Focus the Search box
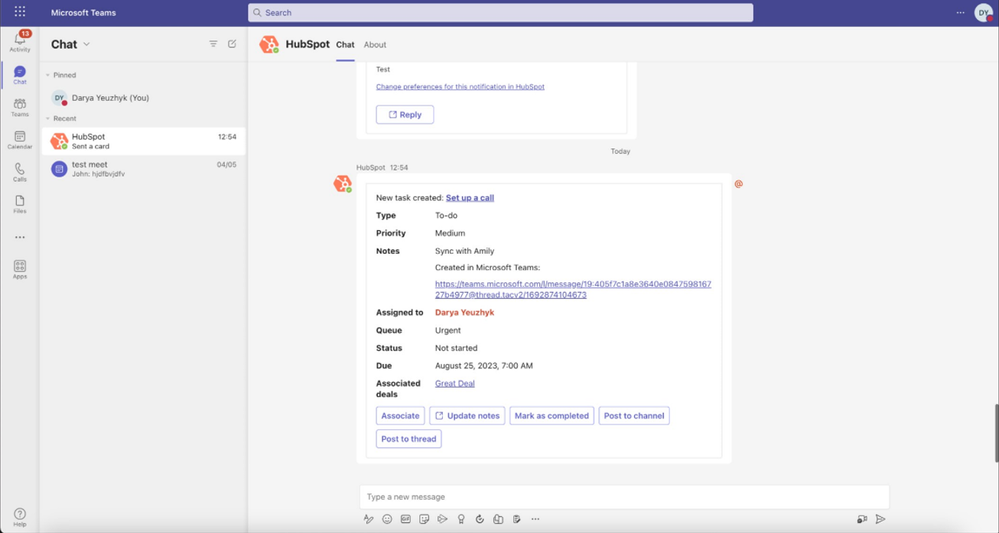Screen dimensions: 999x533 (500, 13)
